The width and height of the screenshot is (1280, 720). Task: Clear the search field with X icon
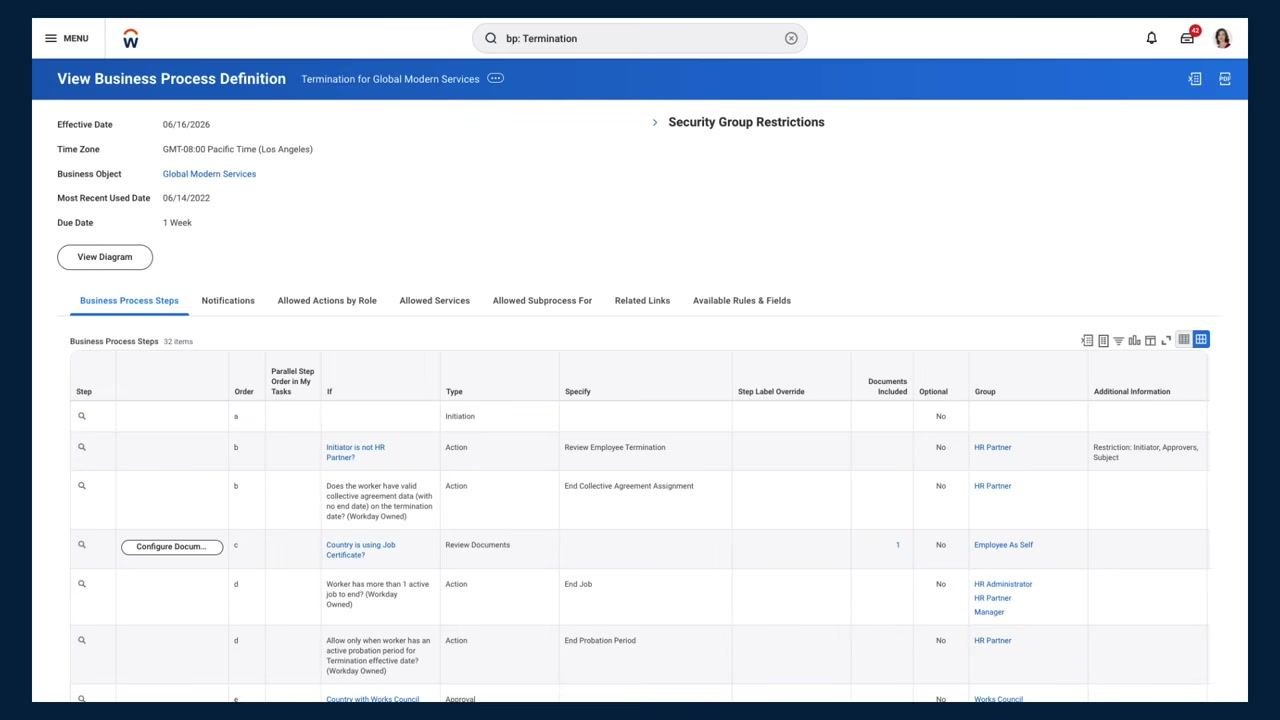(x=791, y=38)
